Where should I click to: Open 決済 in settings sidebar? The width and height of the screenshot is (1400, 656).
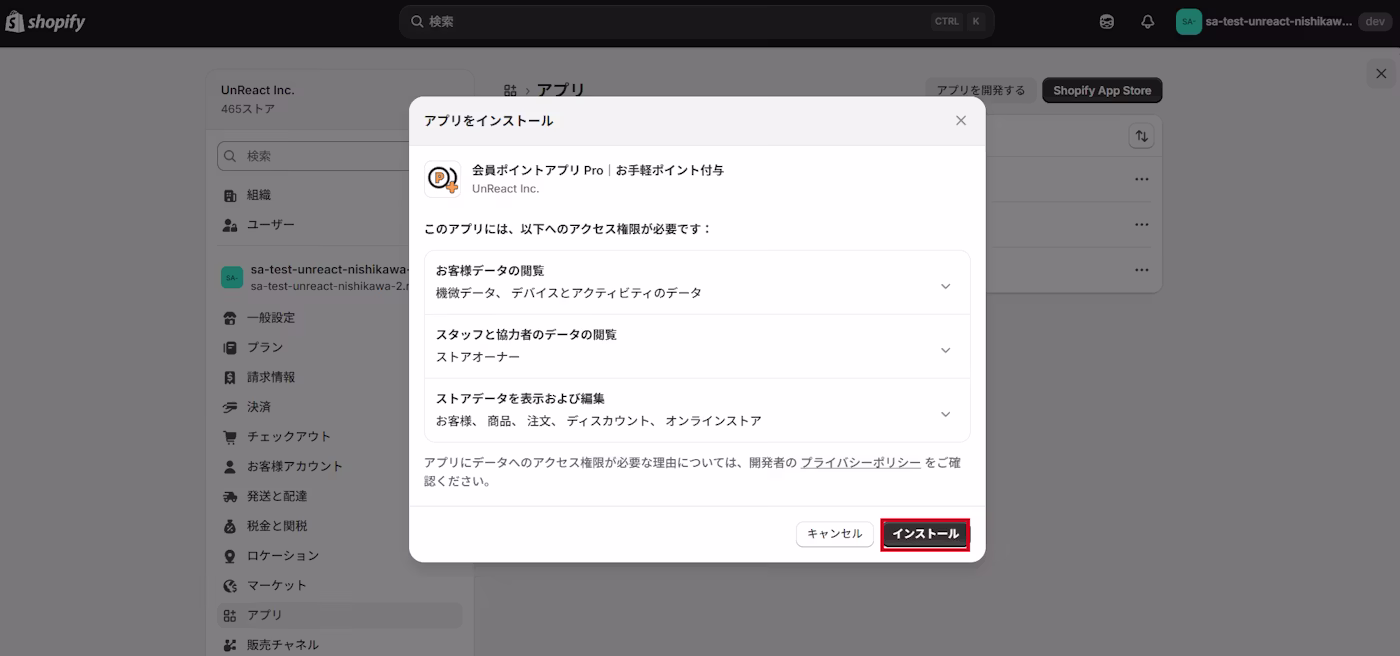click(x=339, y=407)
